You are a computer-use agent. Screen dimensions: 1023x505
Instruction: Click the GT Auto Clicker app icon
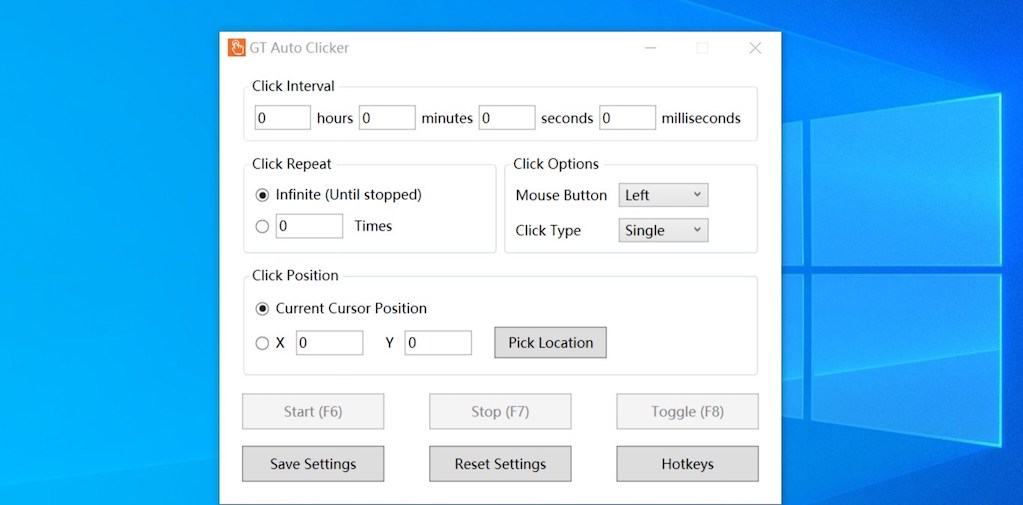[x=237, y=48]
